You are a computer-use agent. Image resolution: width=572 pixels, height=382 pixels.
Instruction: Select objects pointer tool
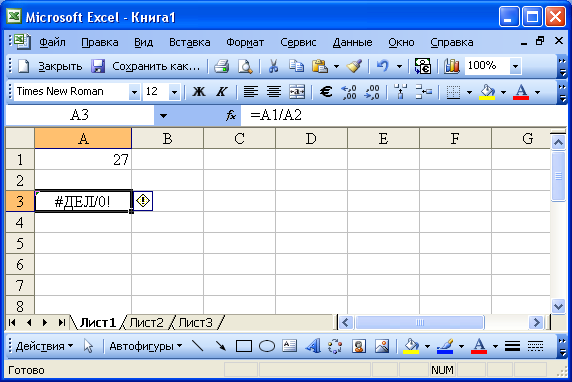pos(88,346)
